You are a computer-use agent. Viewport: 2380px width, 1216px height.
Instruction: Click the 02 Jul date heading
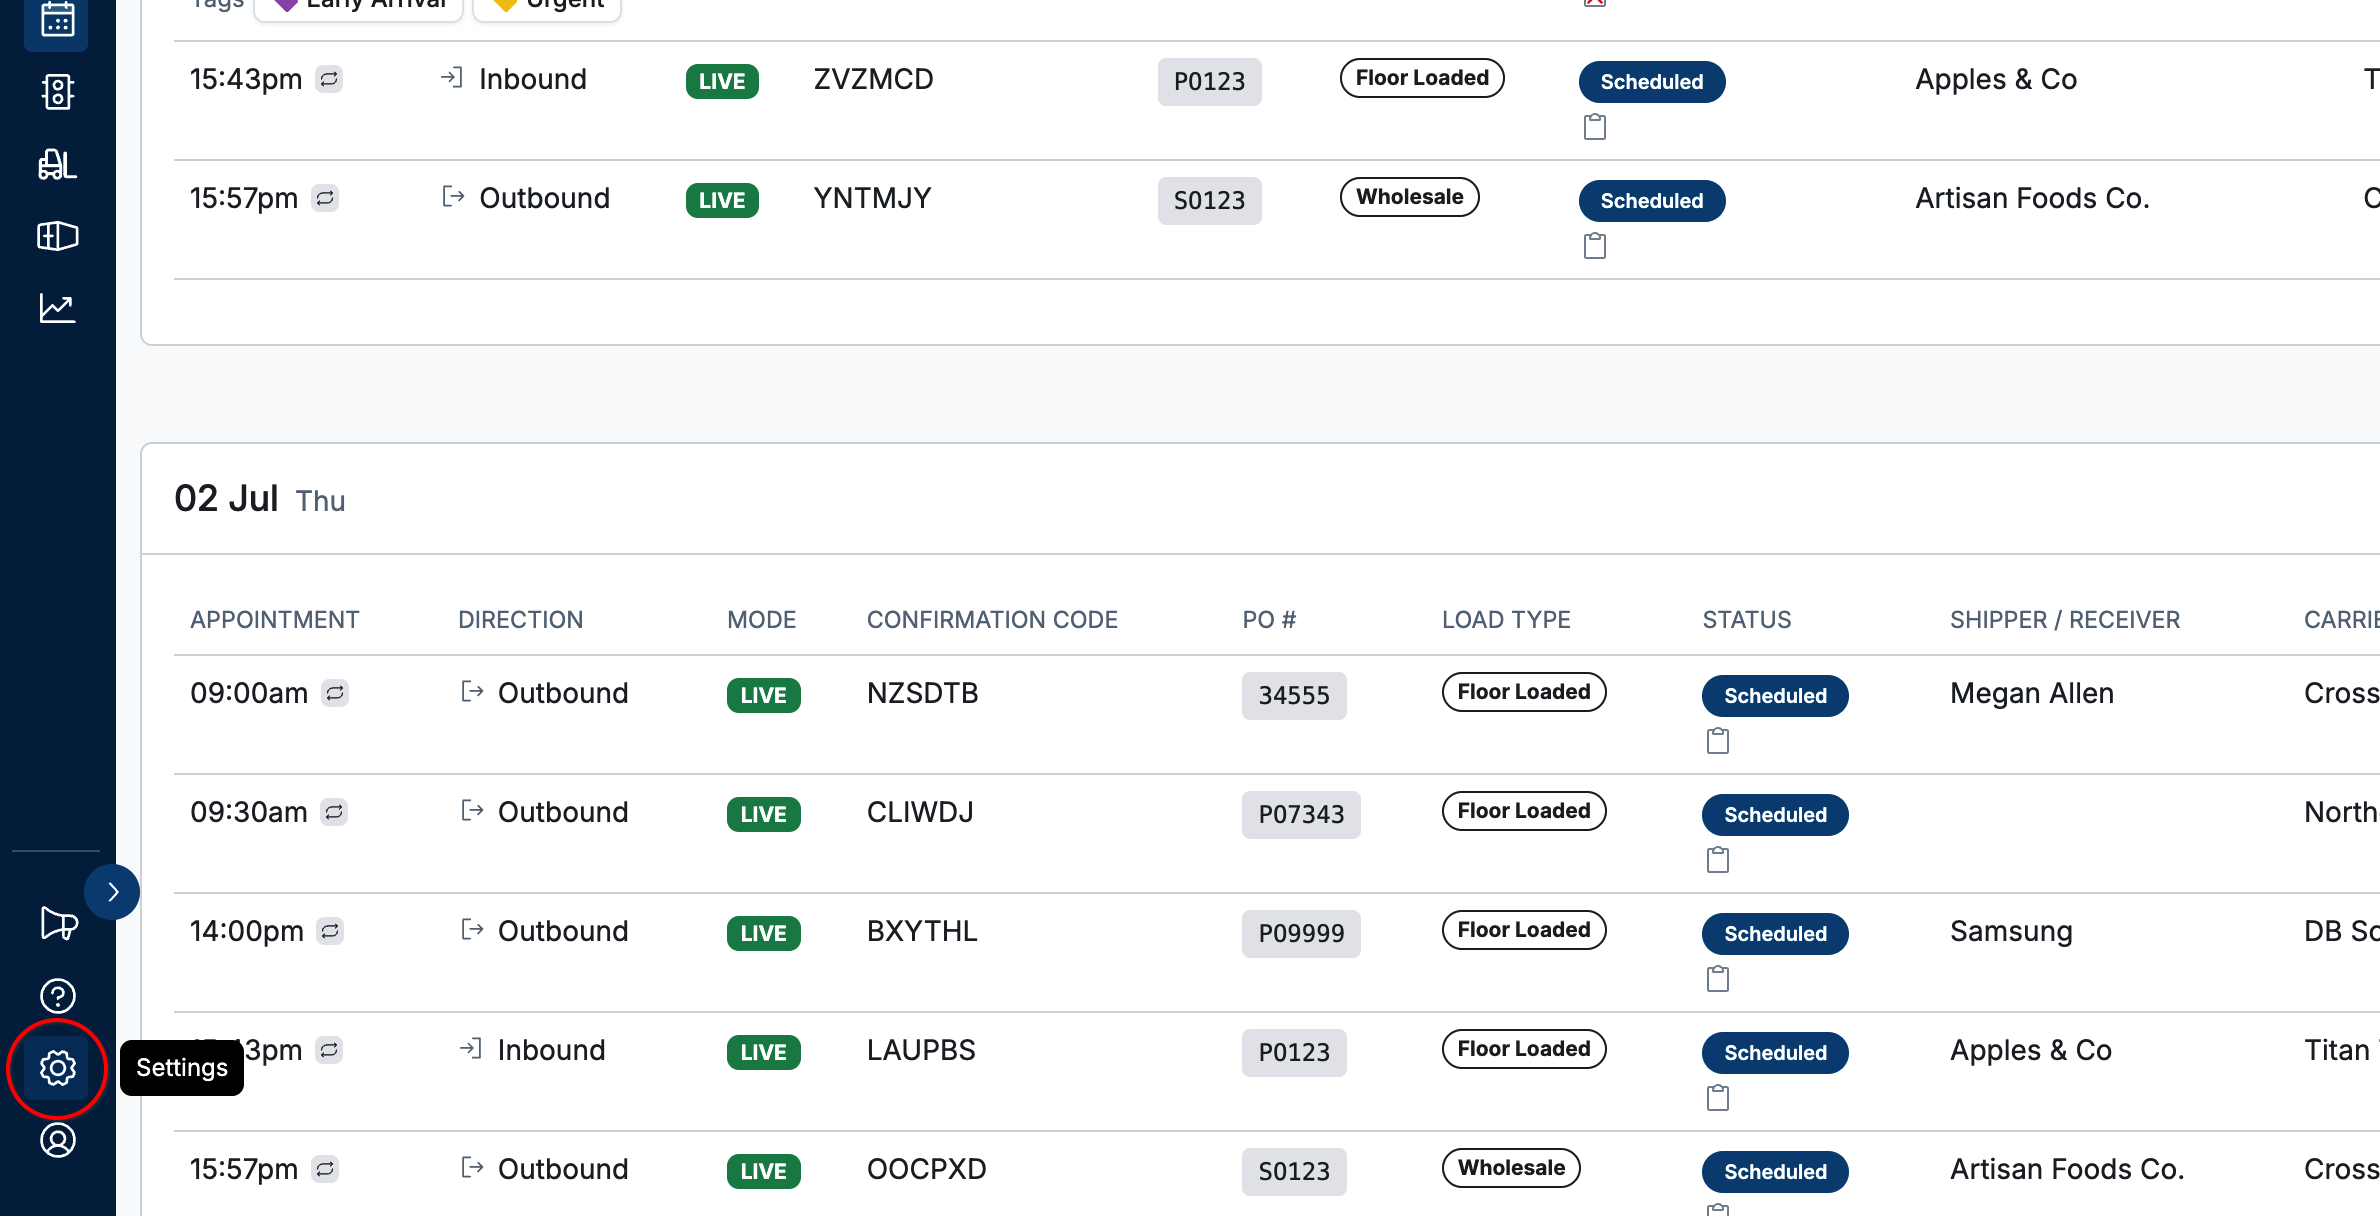(226, 499)
